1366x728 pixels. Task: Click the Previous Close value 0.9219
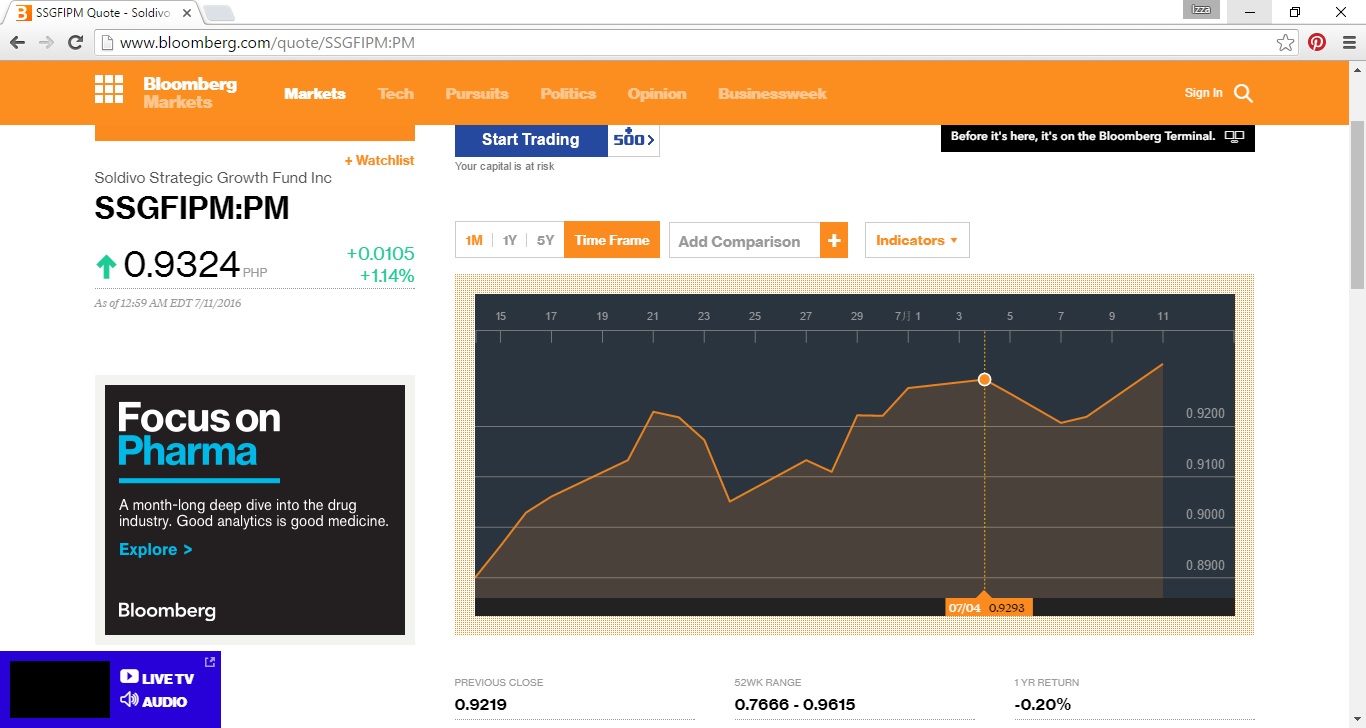point(481,704)
